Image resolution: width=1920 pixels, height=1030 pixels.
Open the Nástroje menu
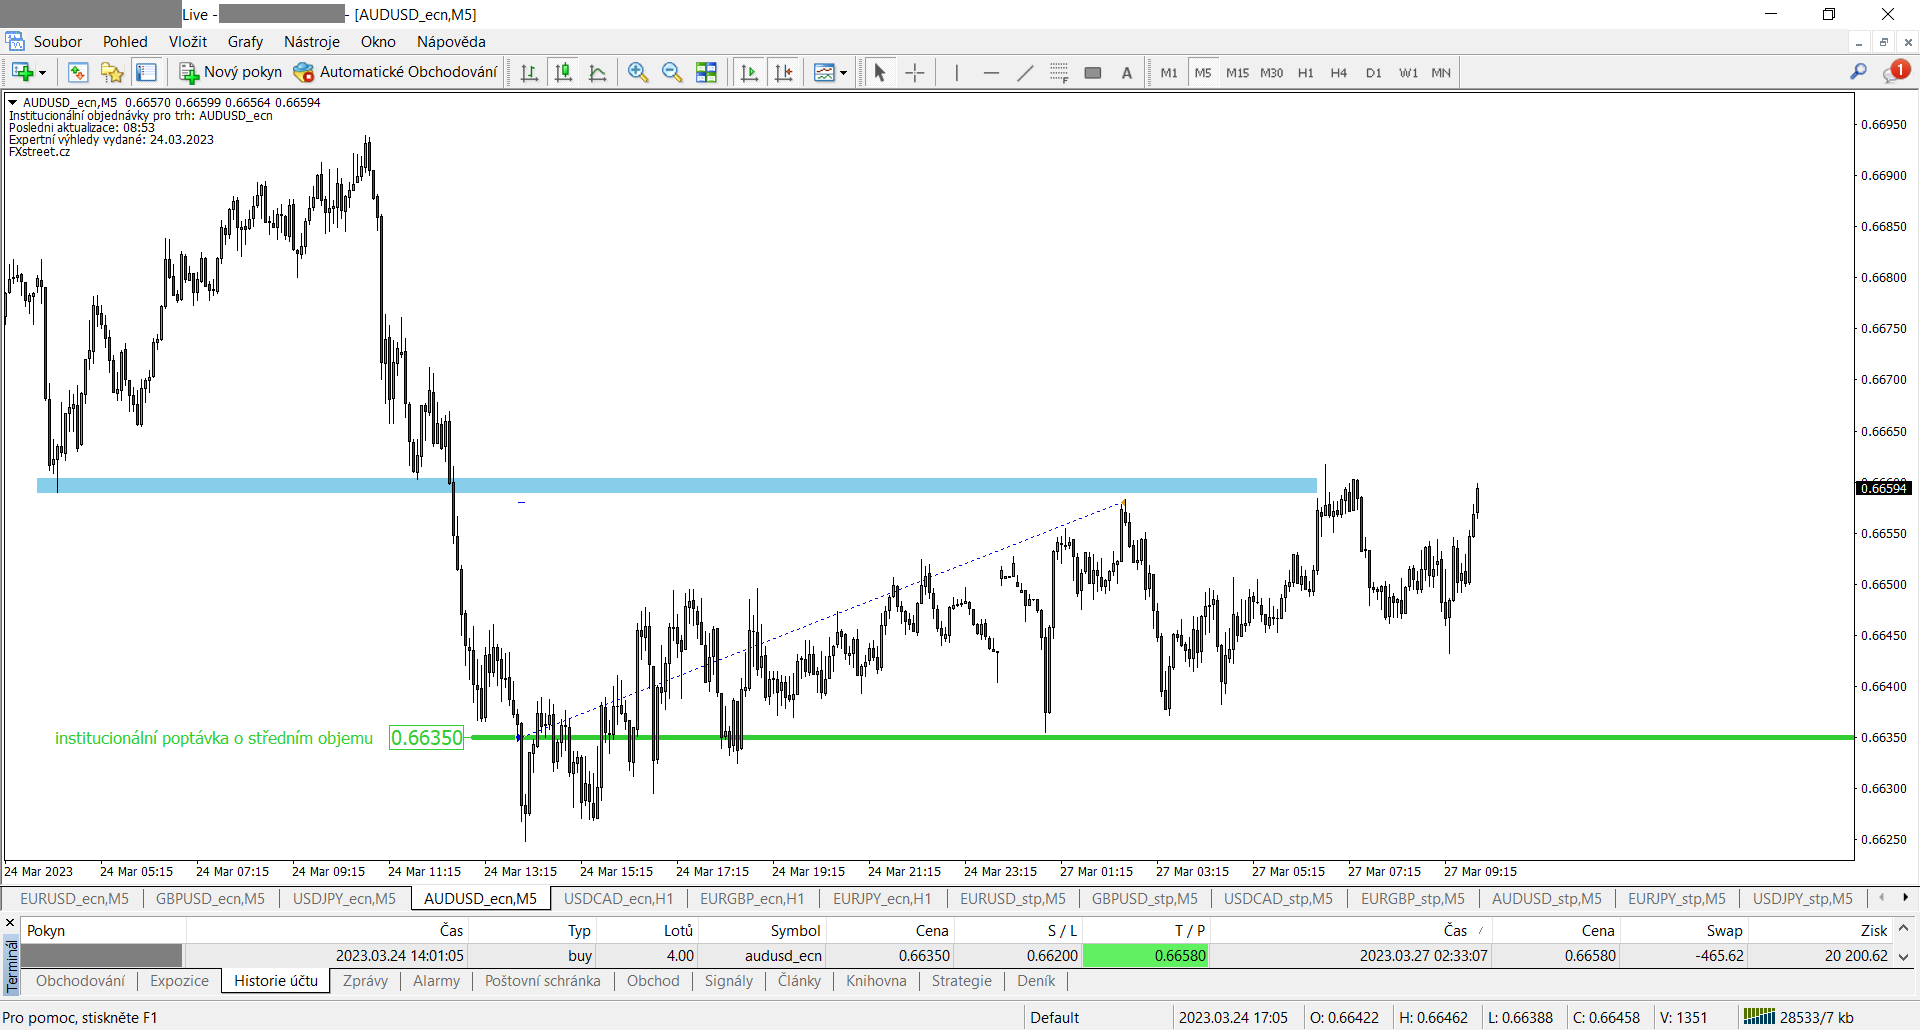[311, 42]
